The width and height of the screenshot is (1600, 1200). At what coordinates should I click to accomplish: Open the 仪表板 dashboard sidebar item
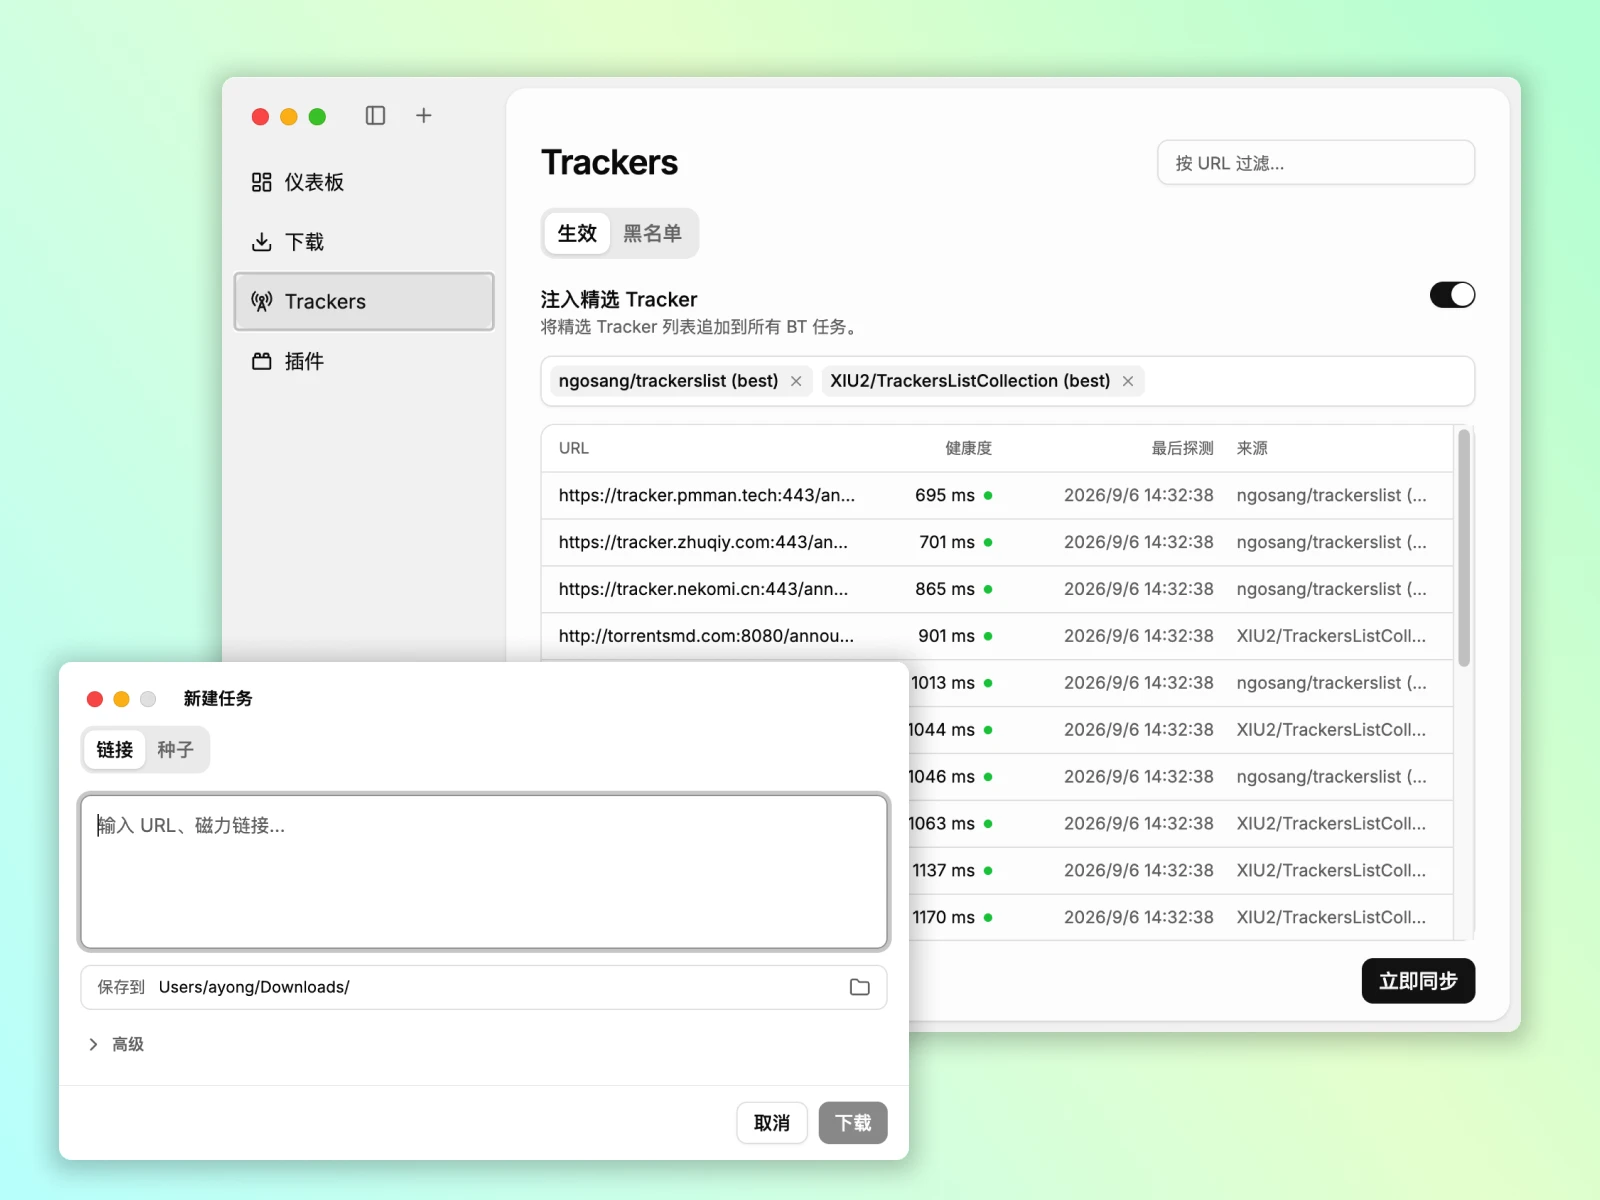364,182
